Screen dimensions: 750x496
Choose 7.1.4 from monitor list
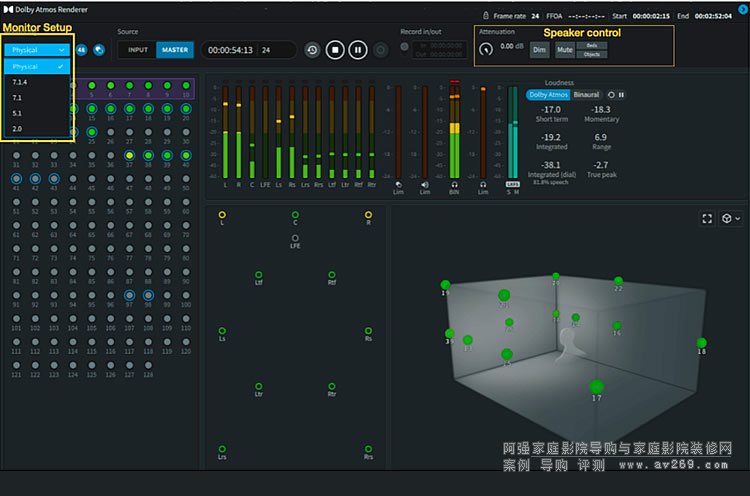click(x=20, y=82)
